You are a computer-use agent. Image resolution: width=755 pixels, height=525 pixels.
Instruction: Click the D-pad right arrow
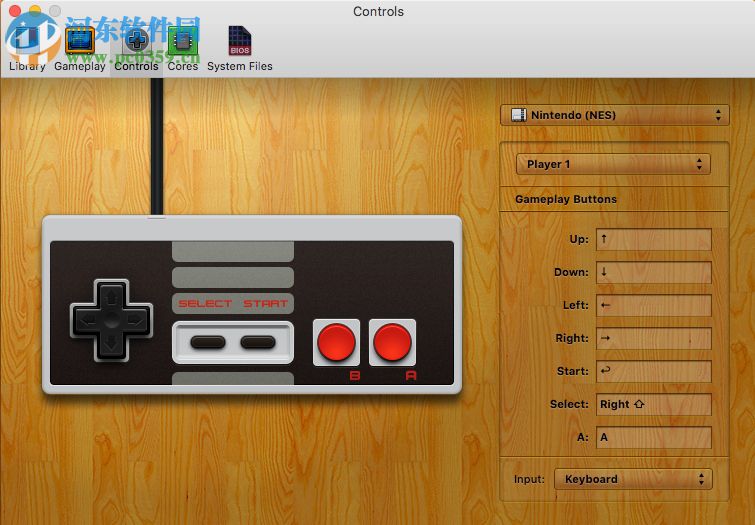click(136, 320)
